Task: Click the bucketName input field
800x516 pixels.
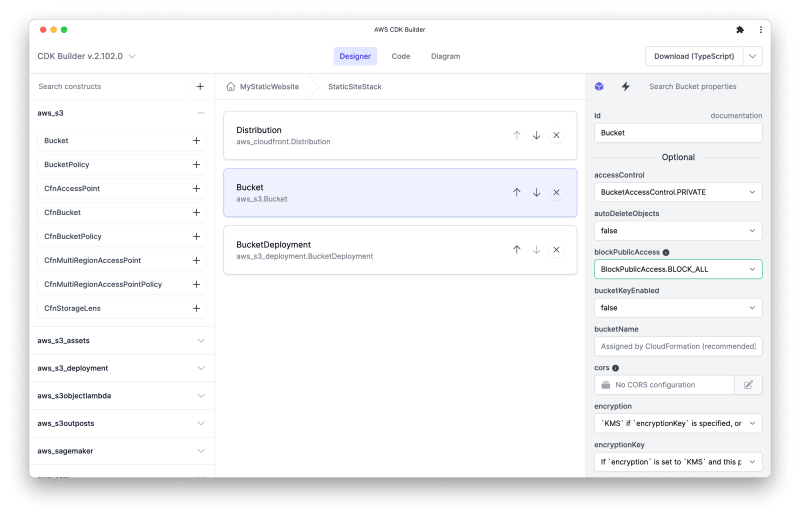Action: [x=678, y=346]
